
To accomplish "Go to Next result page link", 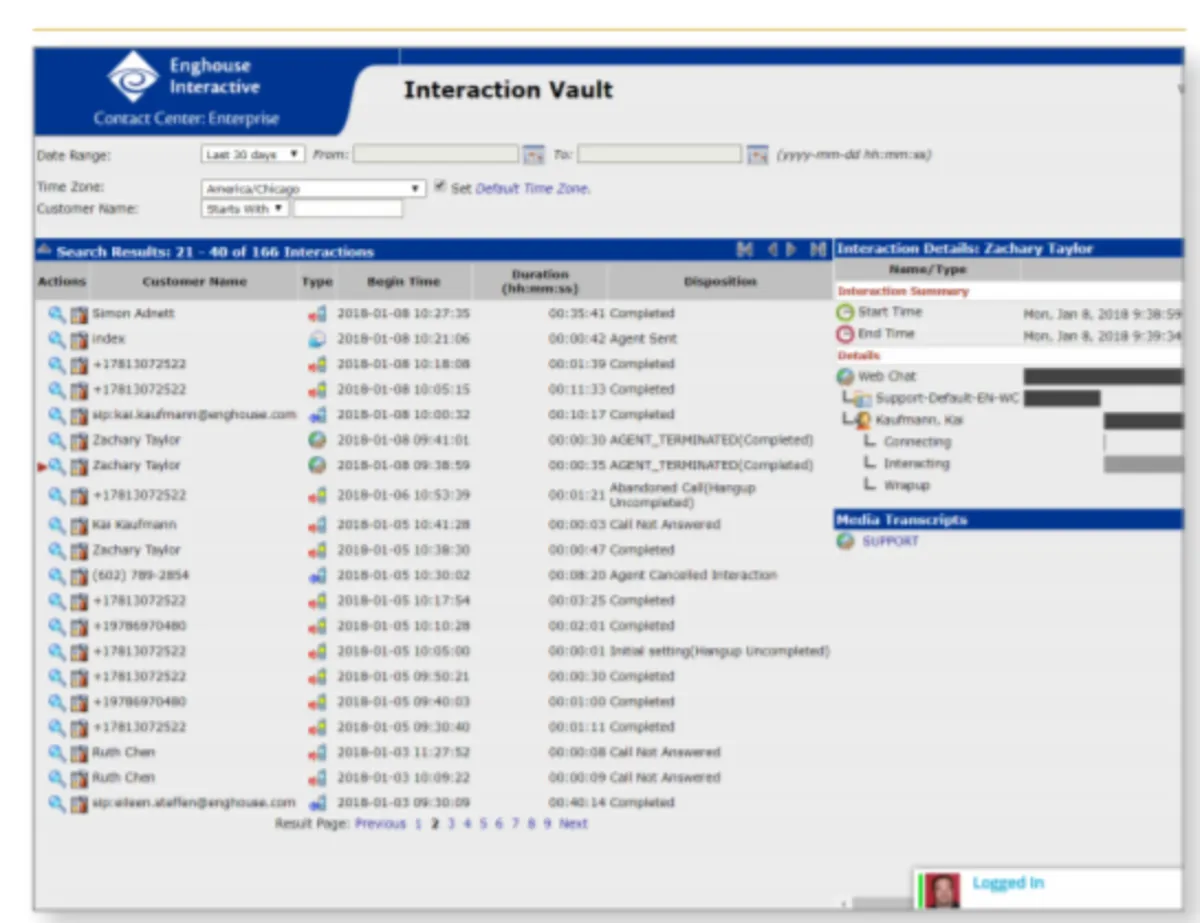I will pyautogui.click(x=573, y=824).
